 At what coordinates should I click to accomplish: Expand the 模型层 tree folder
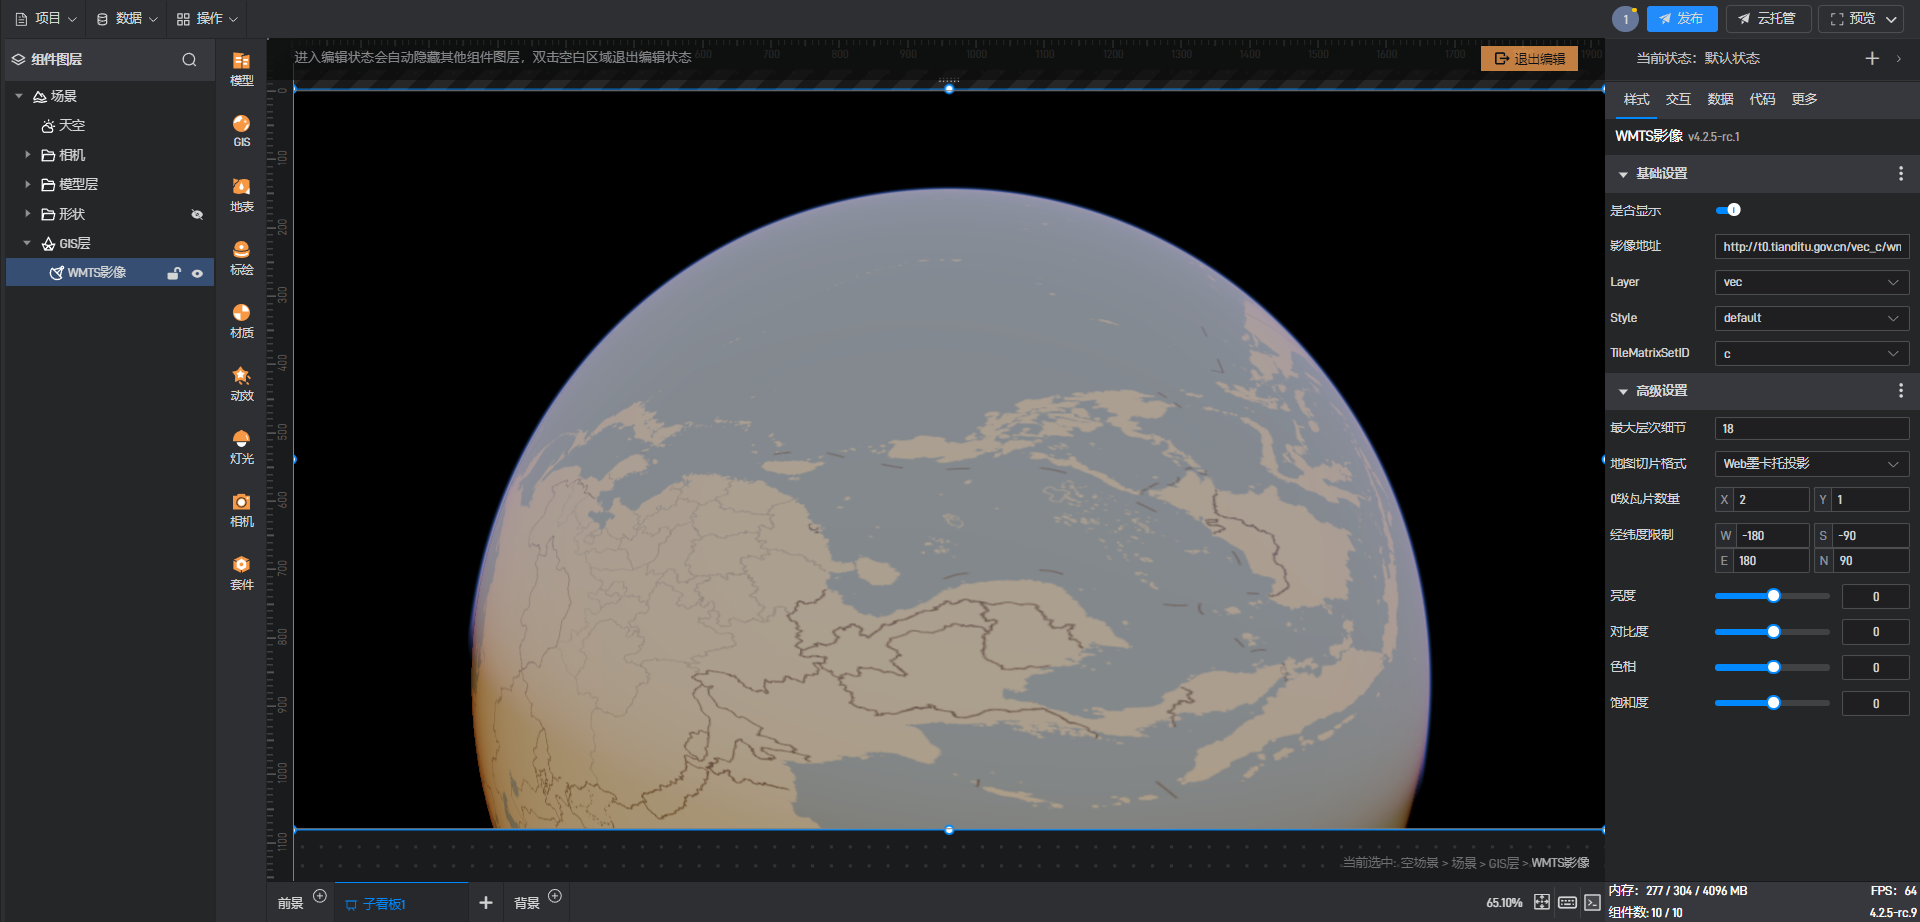click(28, 185)
